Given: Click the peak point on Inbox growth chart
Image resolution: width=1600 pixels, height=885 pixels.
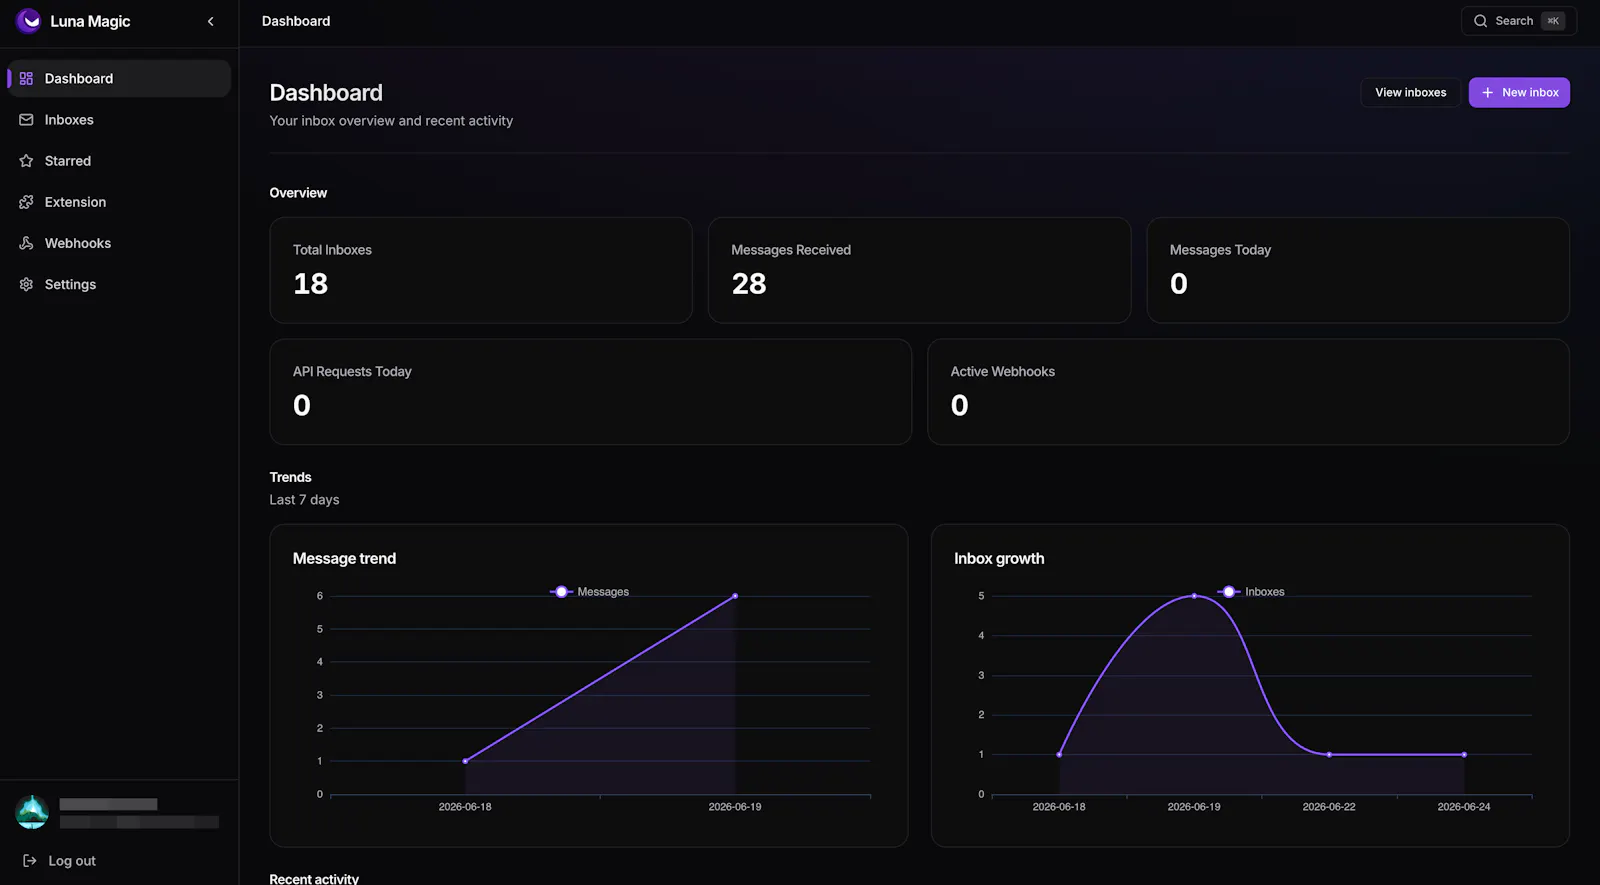Looking at the screenshot, I should pyautogui.click(x=1194, y=596).
